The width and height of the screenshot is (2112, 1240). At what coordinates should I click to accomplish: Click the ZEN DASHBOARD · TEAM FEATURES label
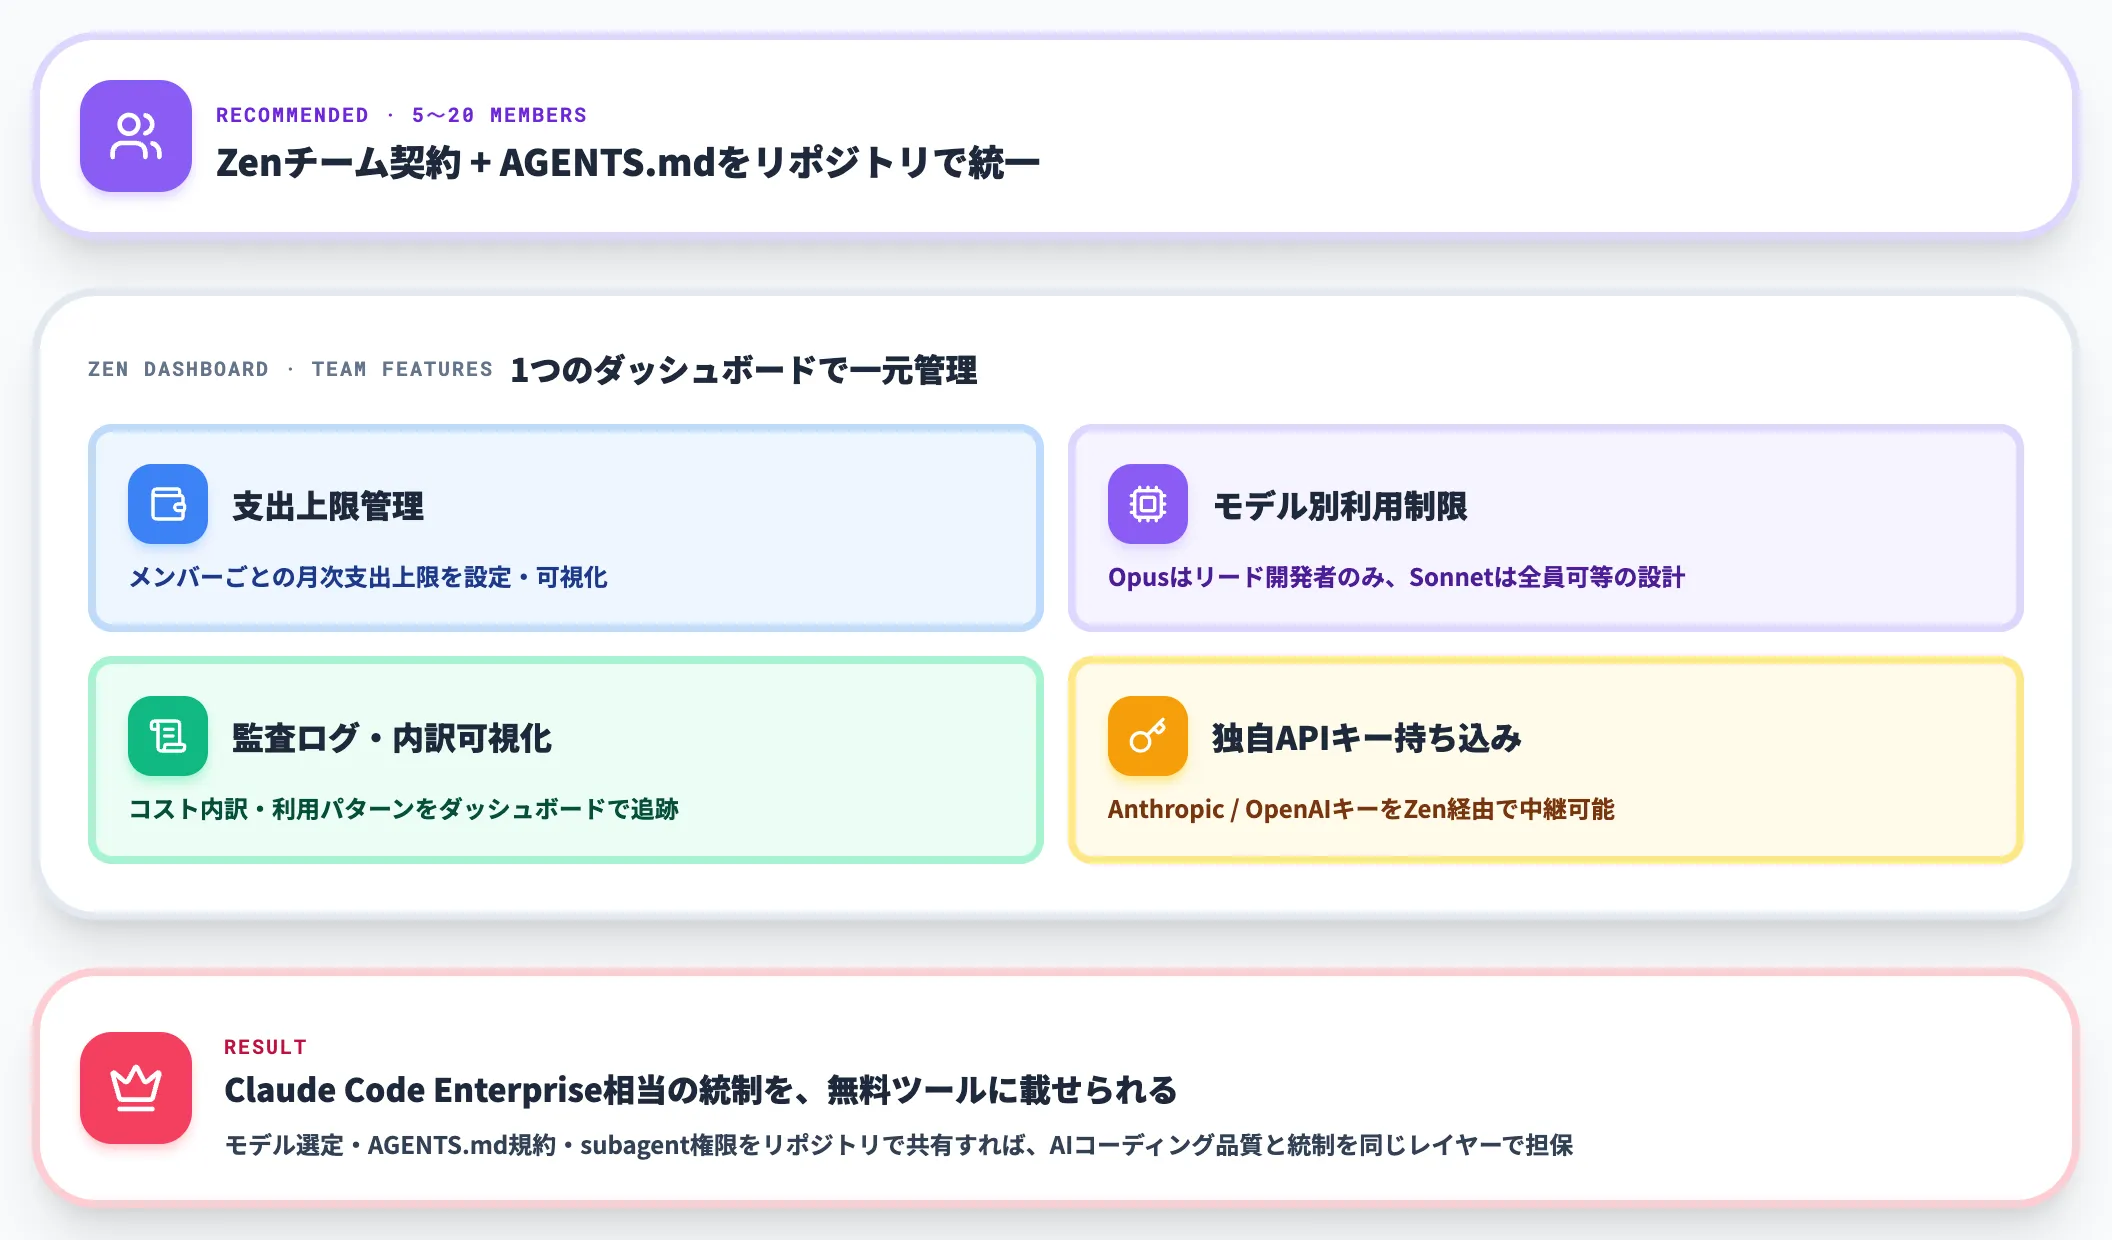coord(290,369)
